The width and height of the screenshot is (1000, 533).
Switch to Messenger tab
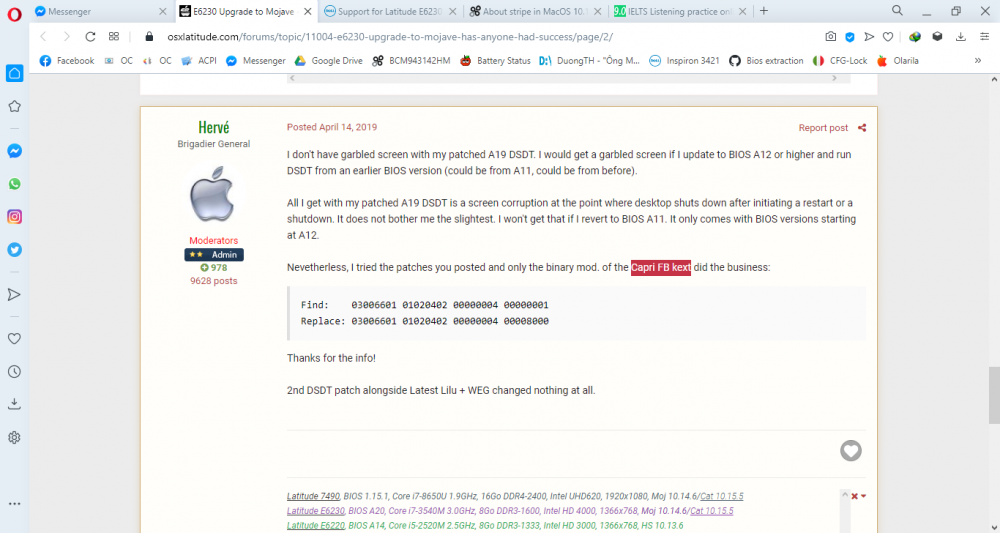click(x=101, y=11)
